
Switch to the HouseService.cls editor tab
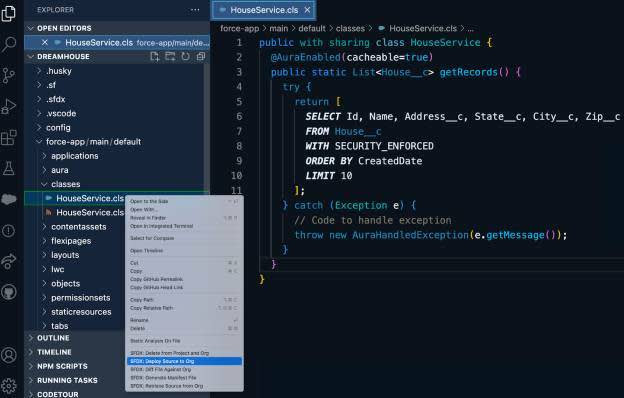[264, 10]
